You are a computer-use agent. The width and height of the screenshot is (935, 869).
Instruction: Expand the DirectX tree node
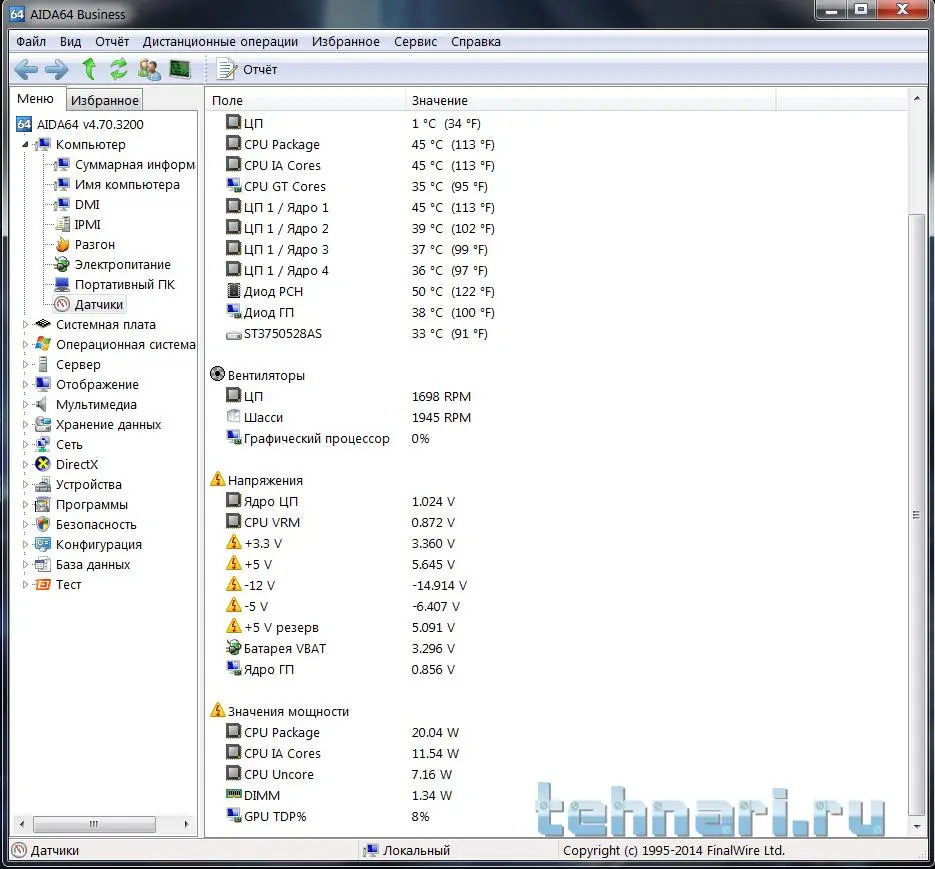coord(26,464)
